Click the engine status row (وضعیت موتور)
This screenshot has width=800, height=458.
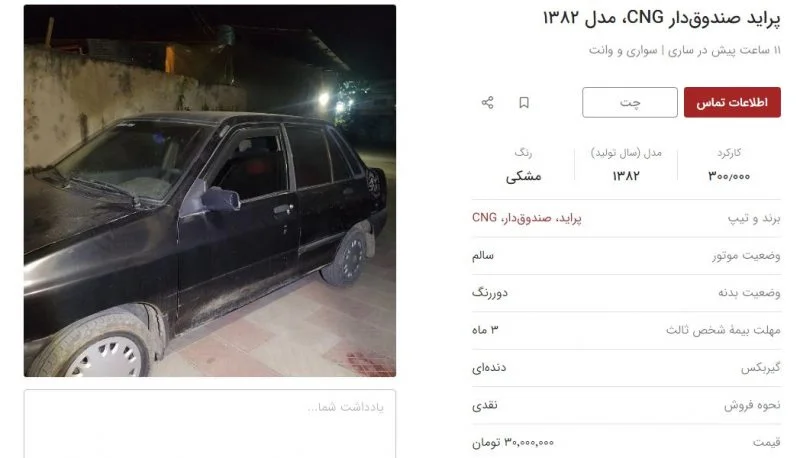point(626,256)
